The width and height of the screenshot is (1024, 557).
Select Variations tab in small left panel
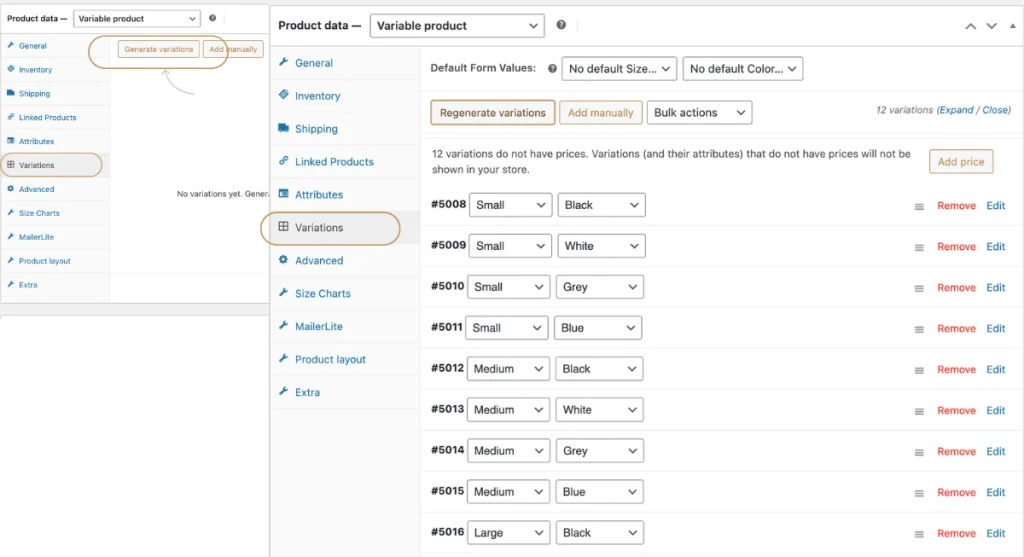coord(37,165)
